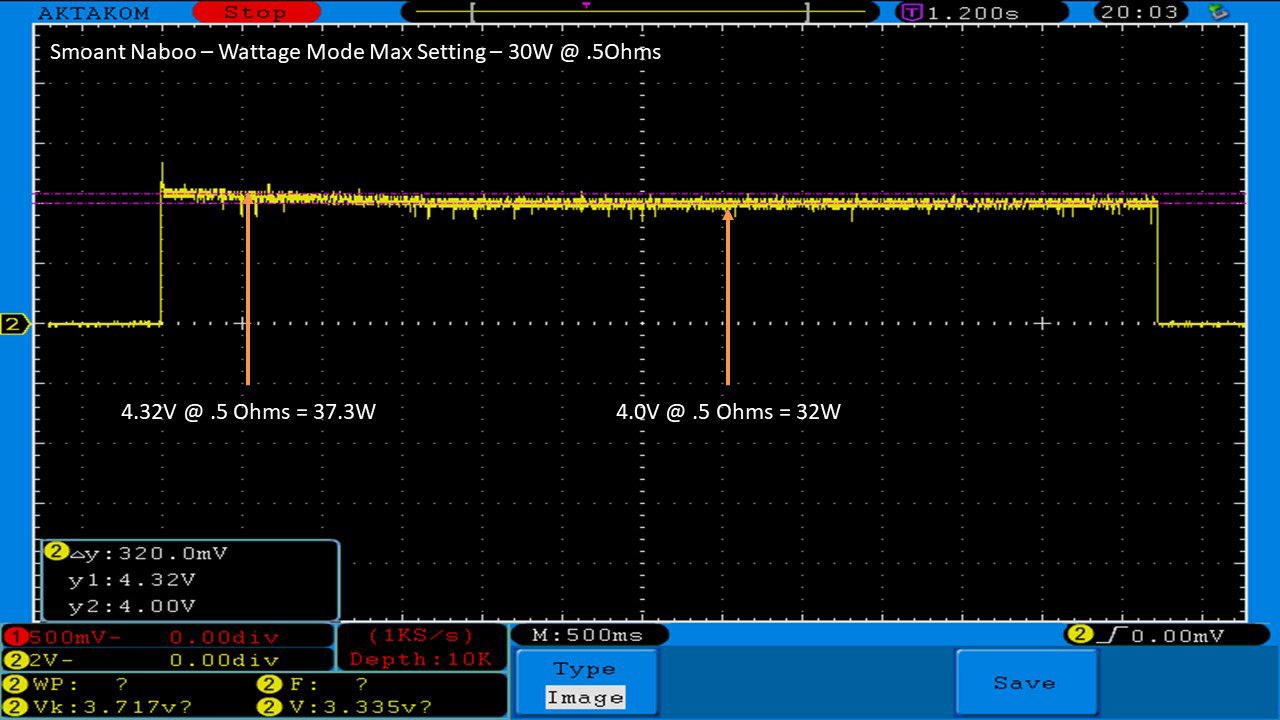Select the channel 2 2V scale row

[x=167, y=660]
